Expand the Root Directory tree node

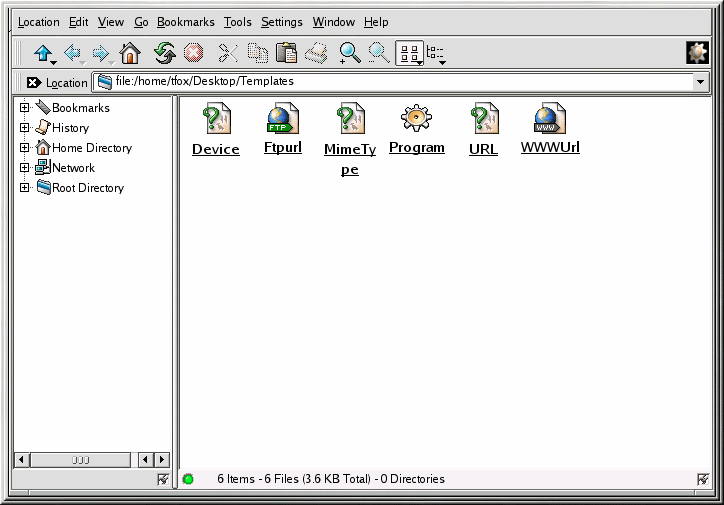coord(25,188)
